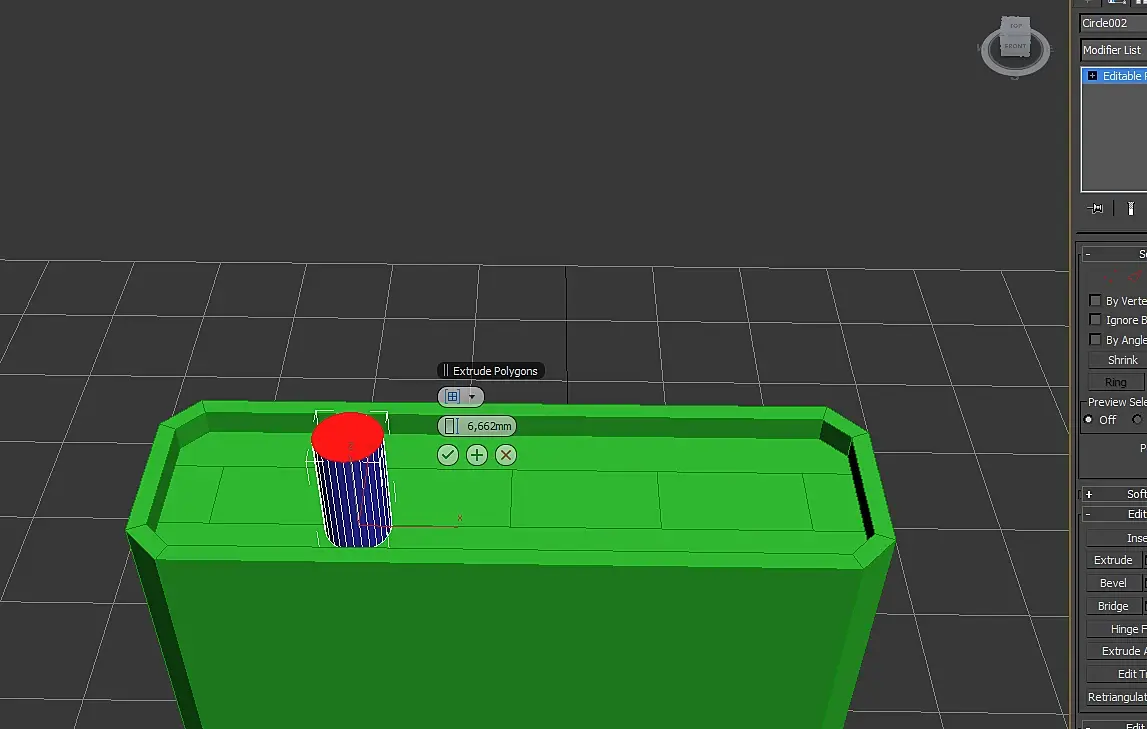This screenshot has width=1147, height=729.
Task: Click the extrude height value field
Action: (x=489, y=426)
